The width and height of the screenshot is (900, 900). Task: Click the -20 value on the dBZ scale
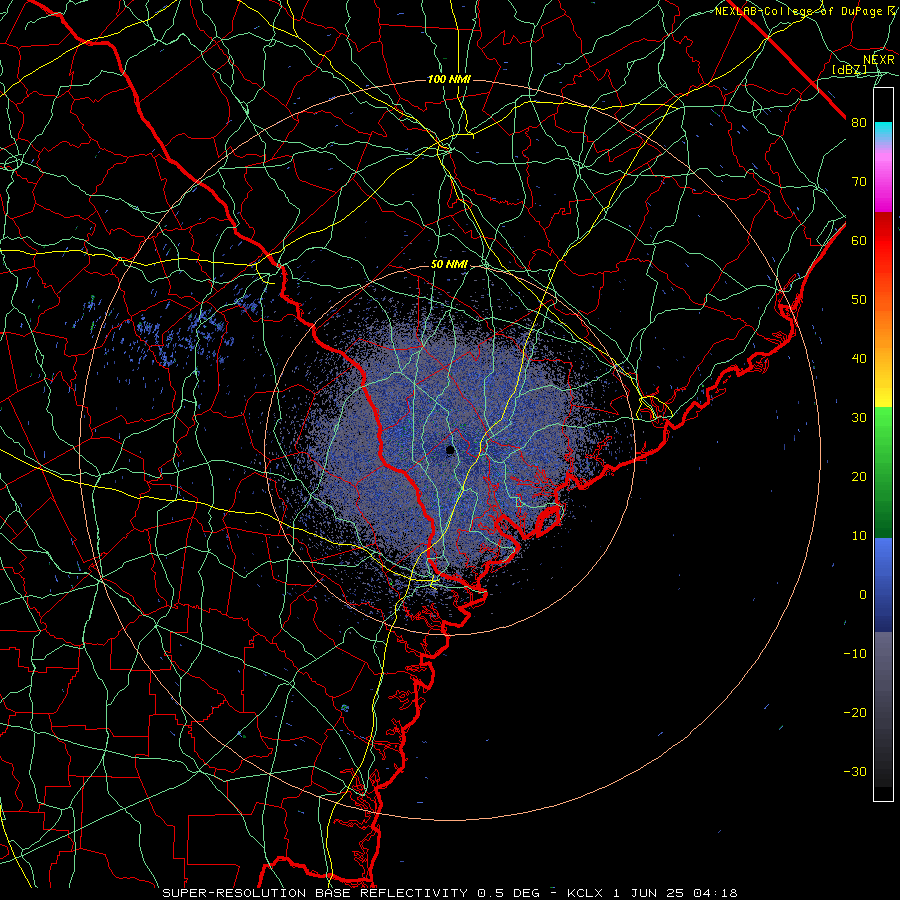pyautogui.click(x=855, y=712)
